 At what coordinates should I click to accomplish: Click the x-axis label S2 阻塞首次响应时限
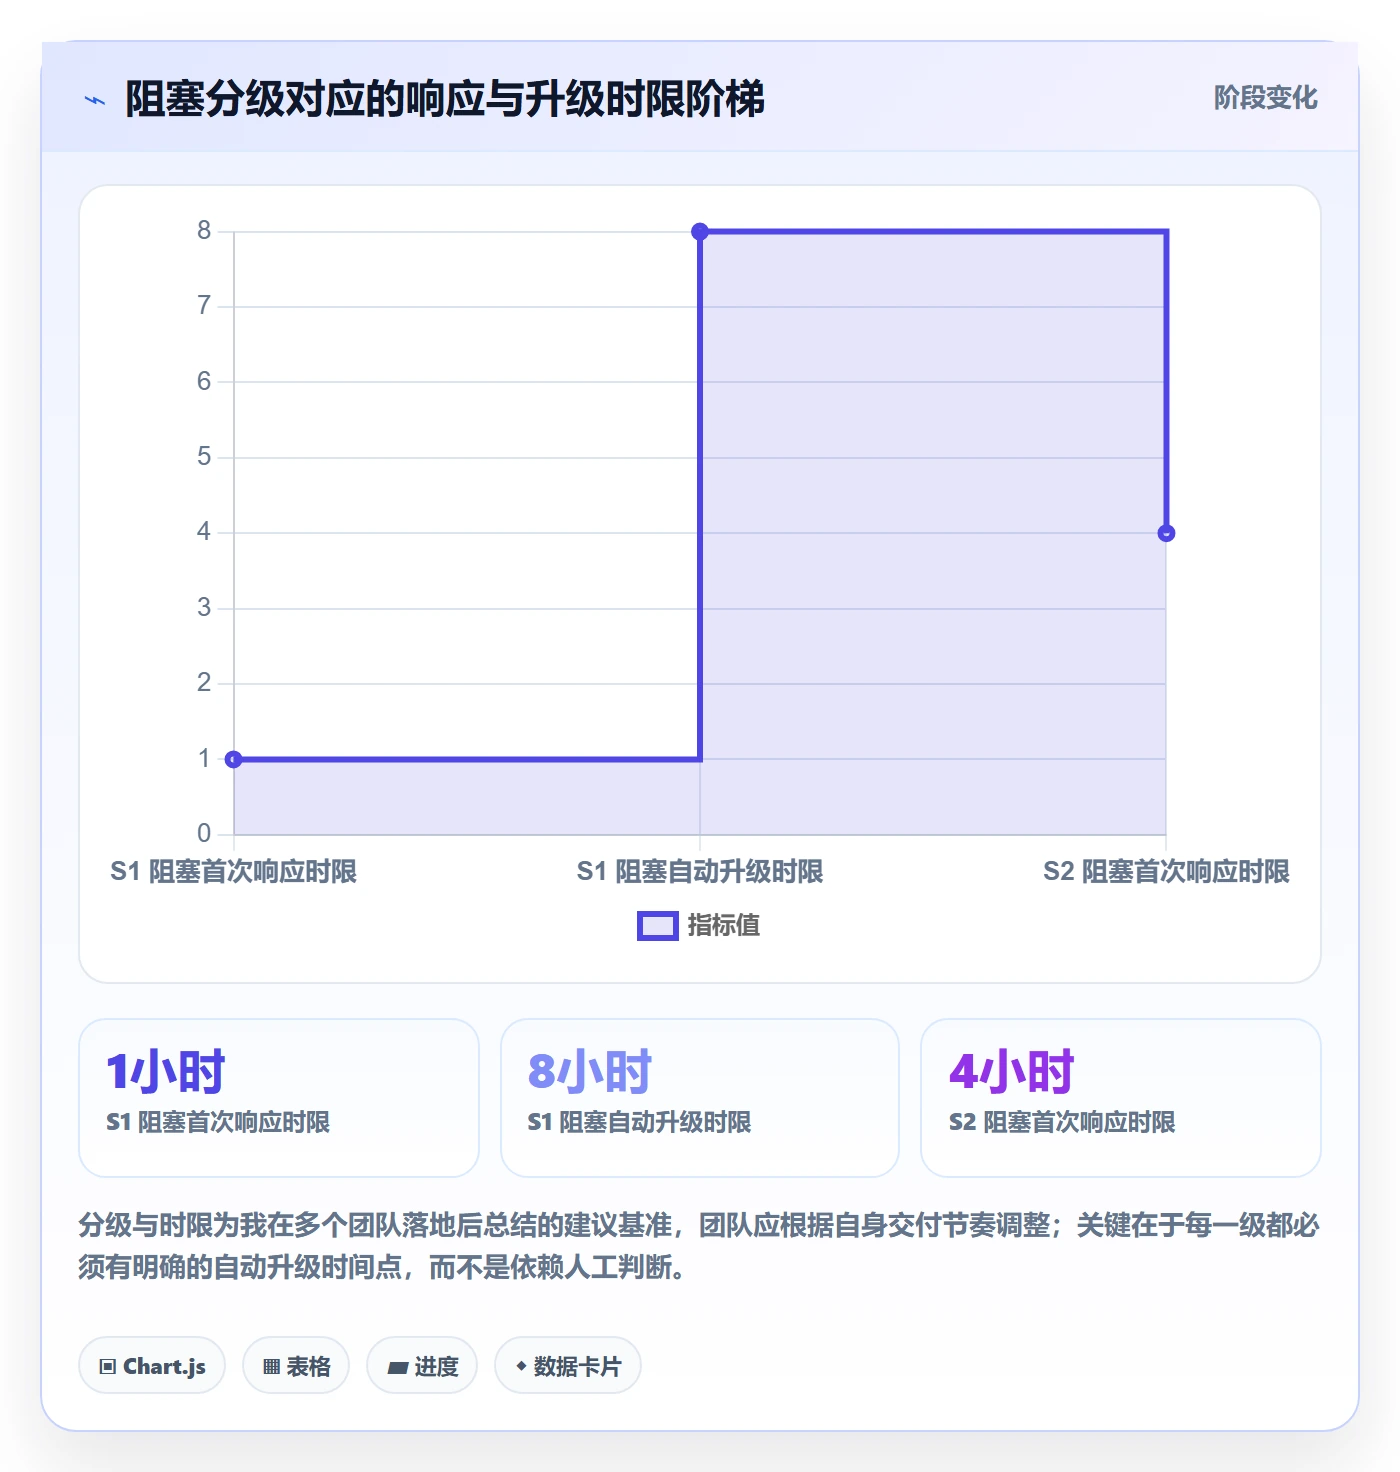tap(1166, 872)
